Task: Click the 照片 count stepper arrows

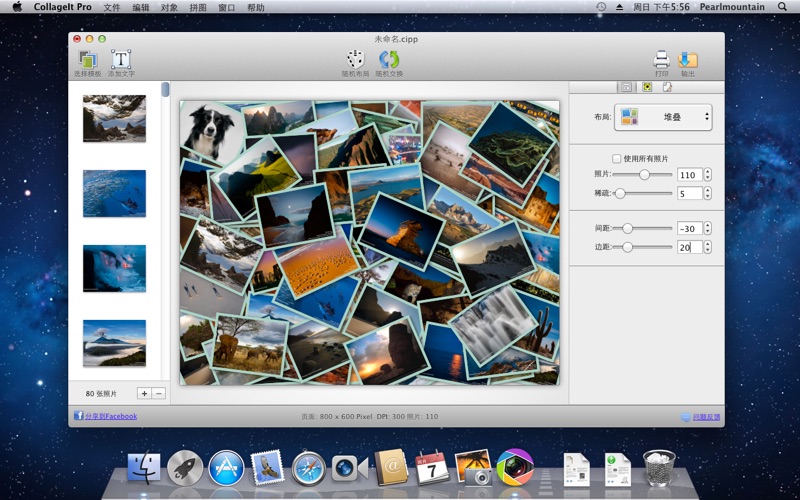Action: coord(708,174)
